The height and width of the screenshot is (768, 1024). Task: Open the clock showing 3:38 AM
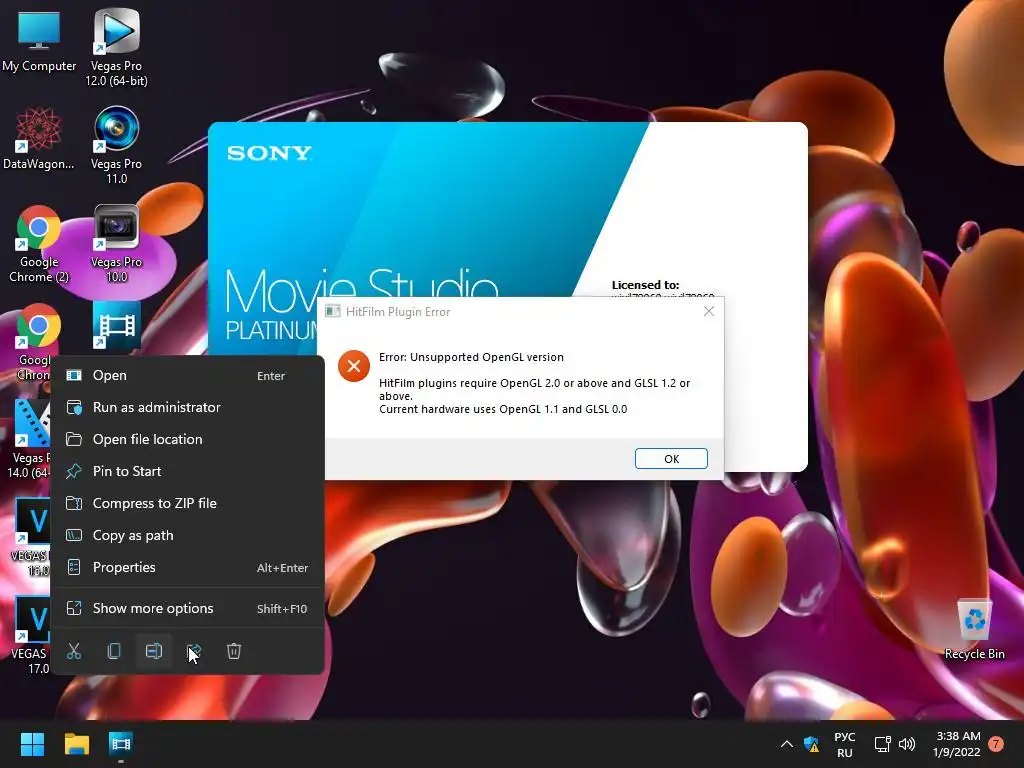957,744
